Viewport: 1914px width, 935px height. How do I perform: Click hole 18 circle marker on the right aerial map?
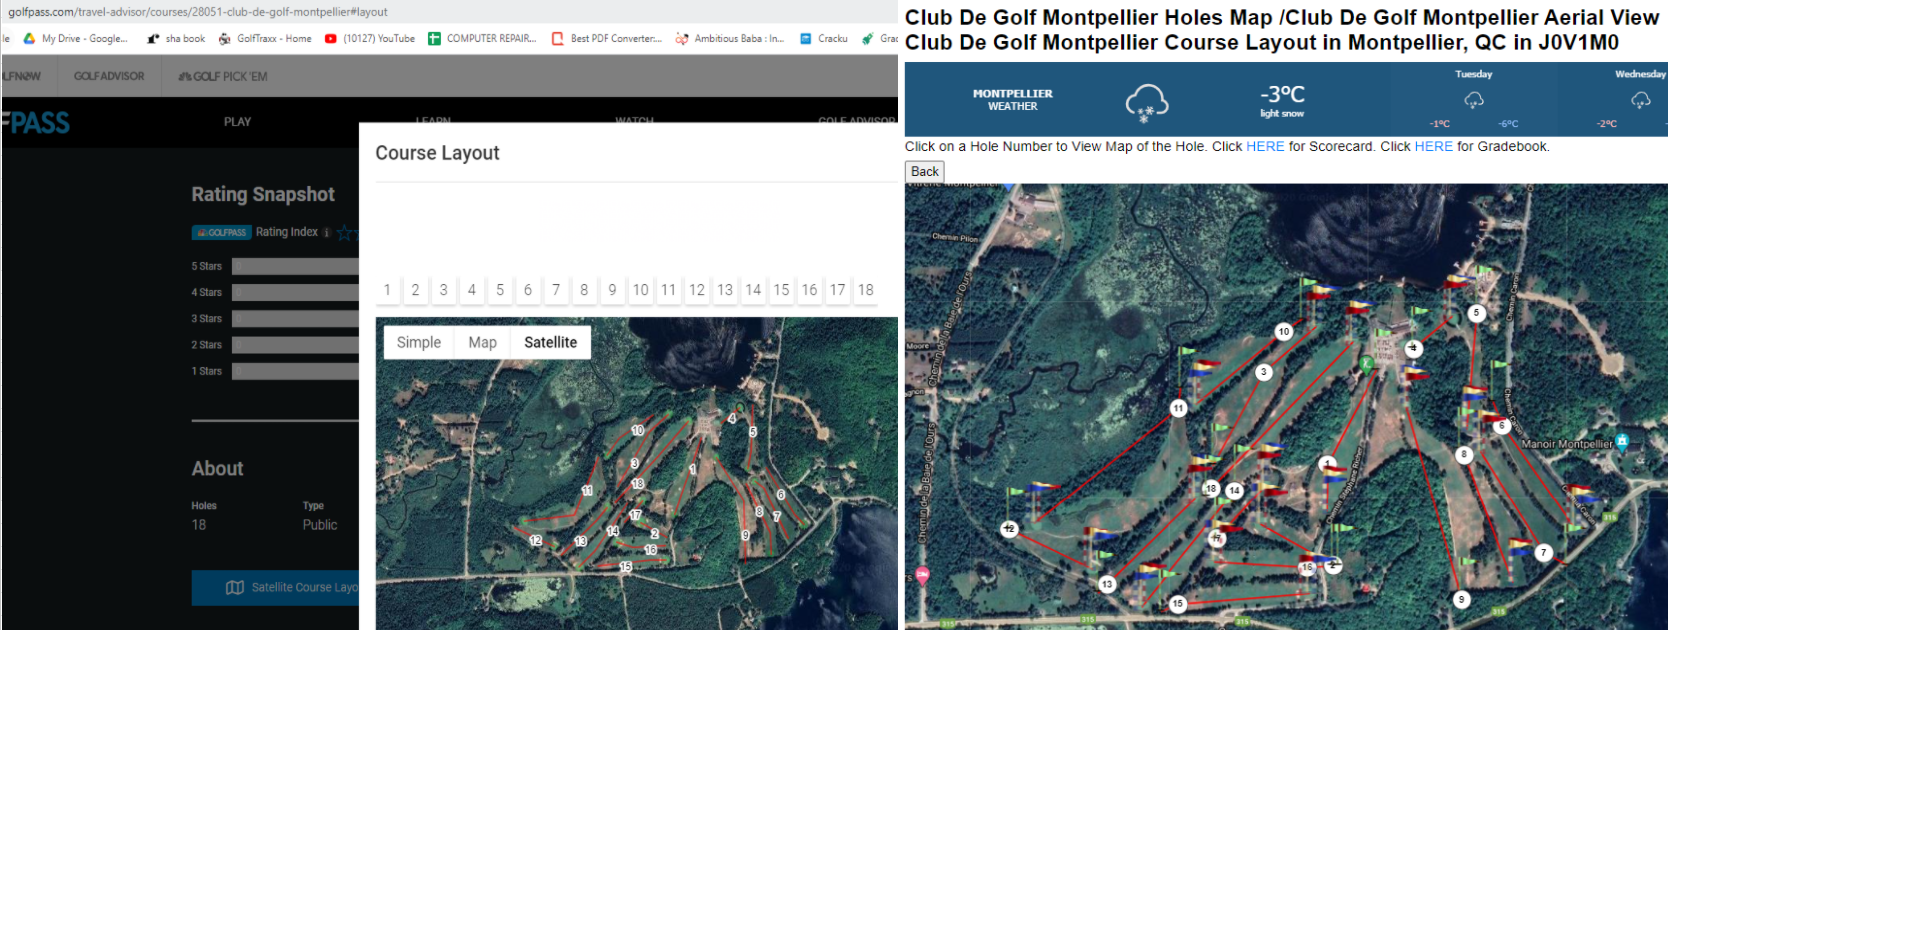click(x=1211, y=489)
